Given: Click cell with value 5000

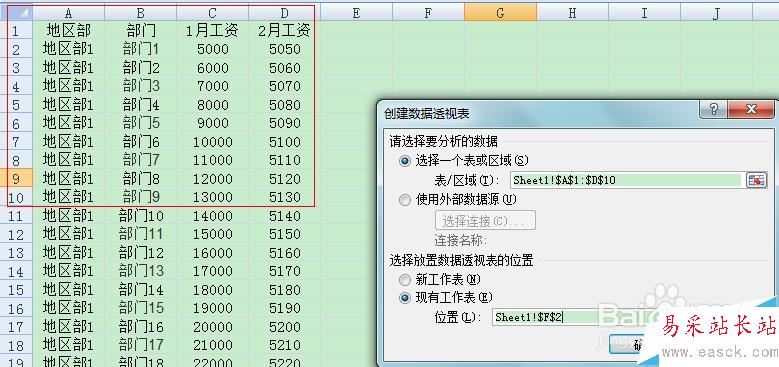Looking at the screenshot, I should 213,49.
